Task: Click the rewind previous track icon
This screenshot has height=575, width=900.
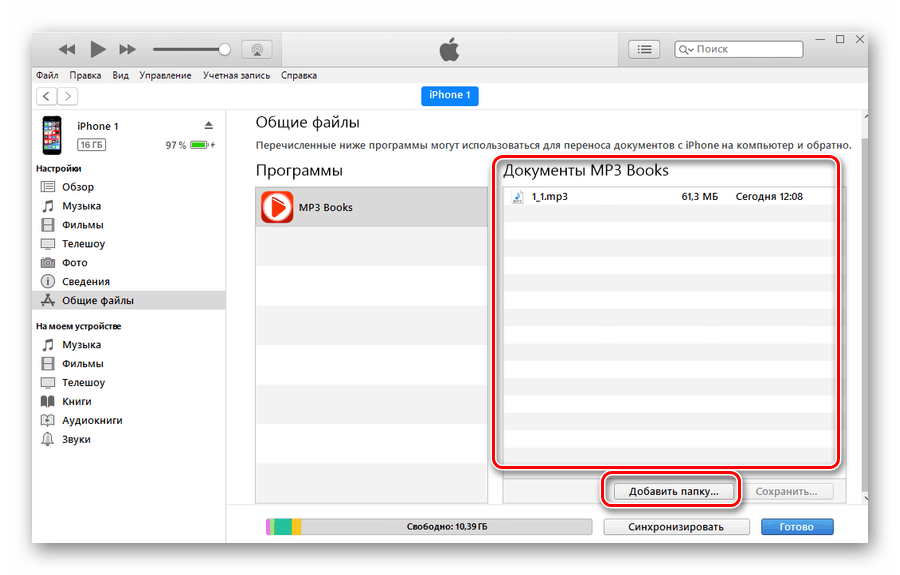Action: click(x=67, y=49)
